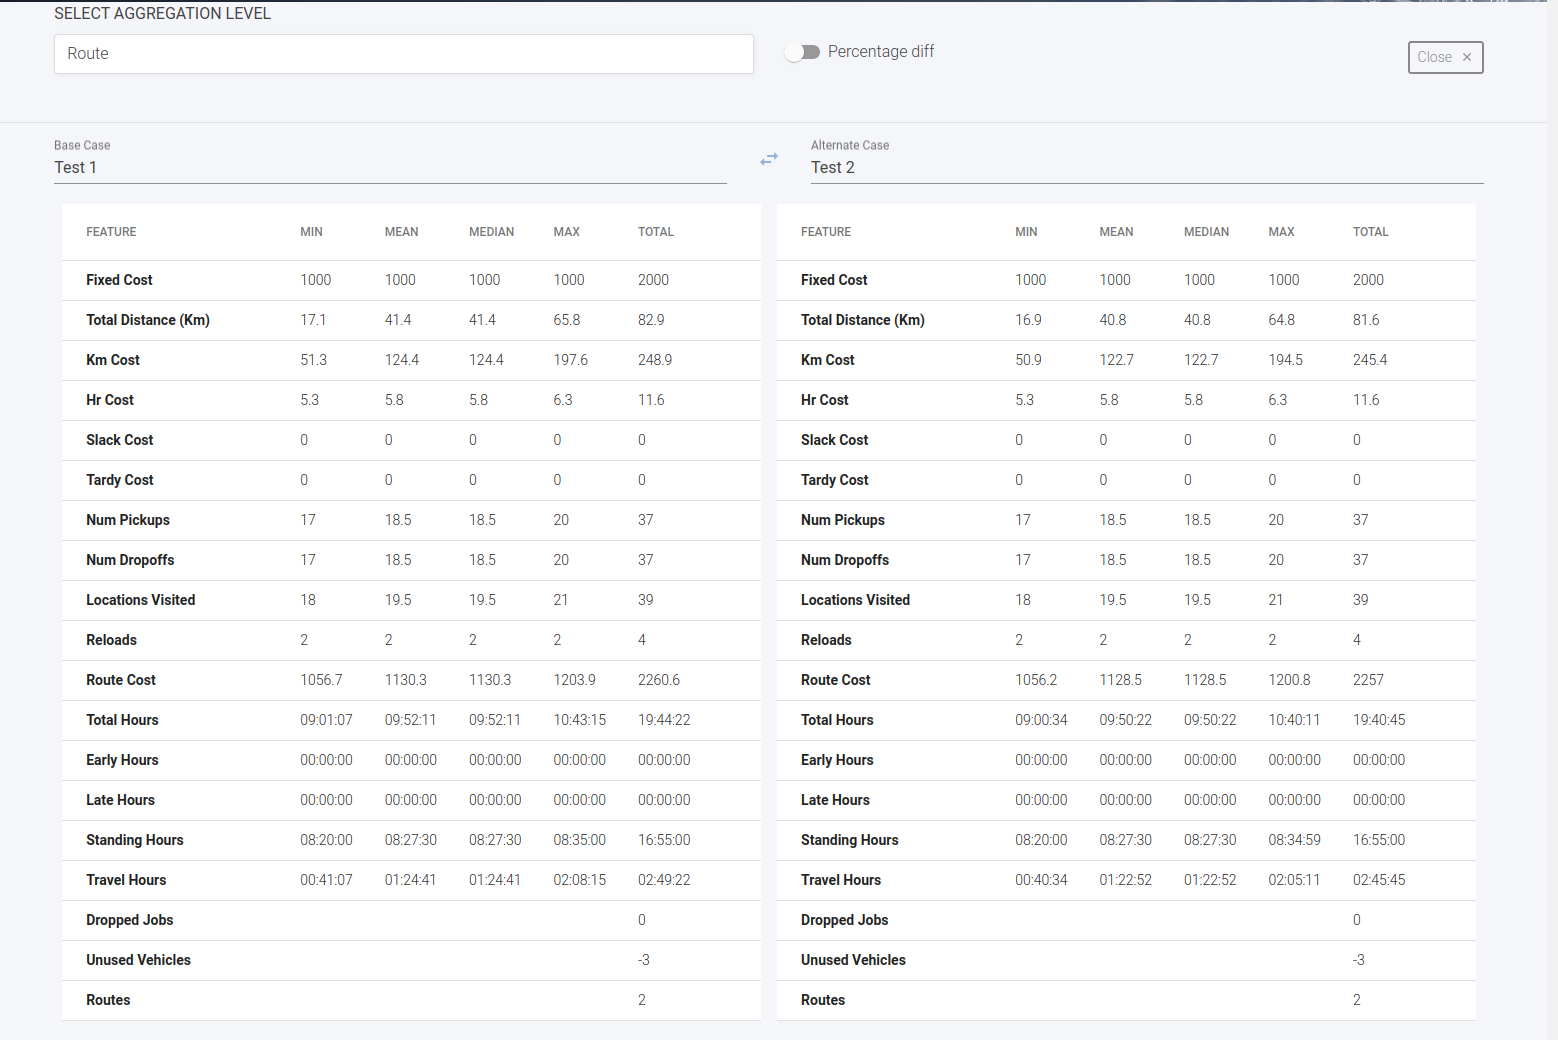1558x1040 pixels.
Task: Click the MEDIAN header in alternate table
Action: [1206, 232]
